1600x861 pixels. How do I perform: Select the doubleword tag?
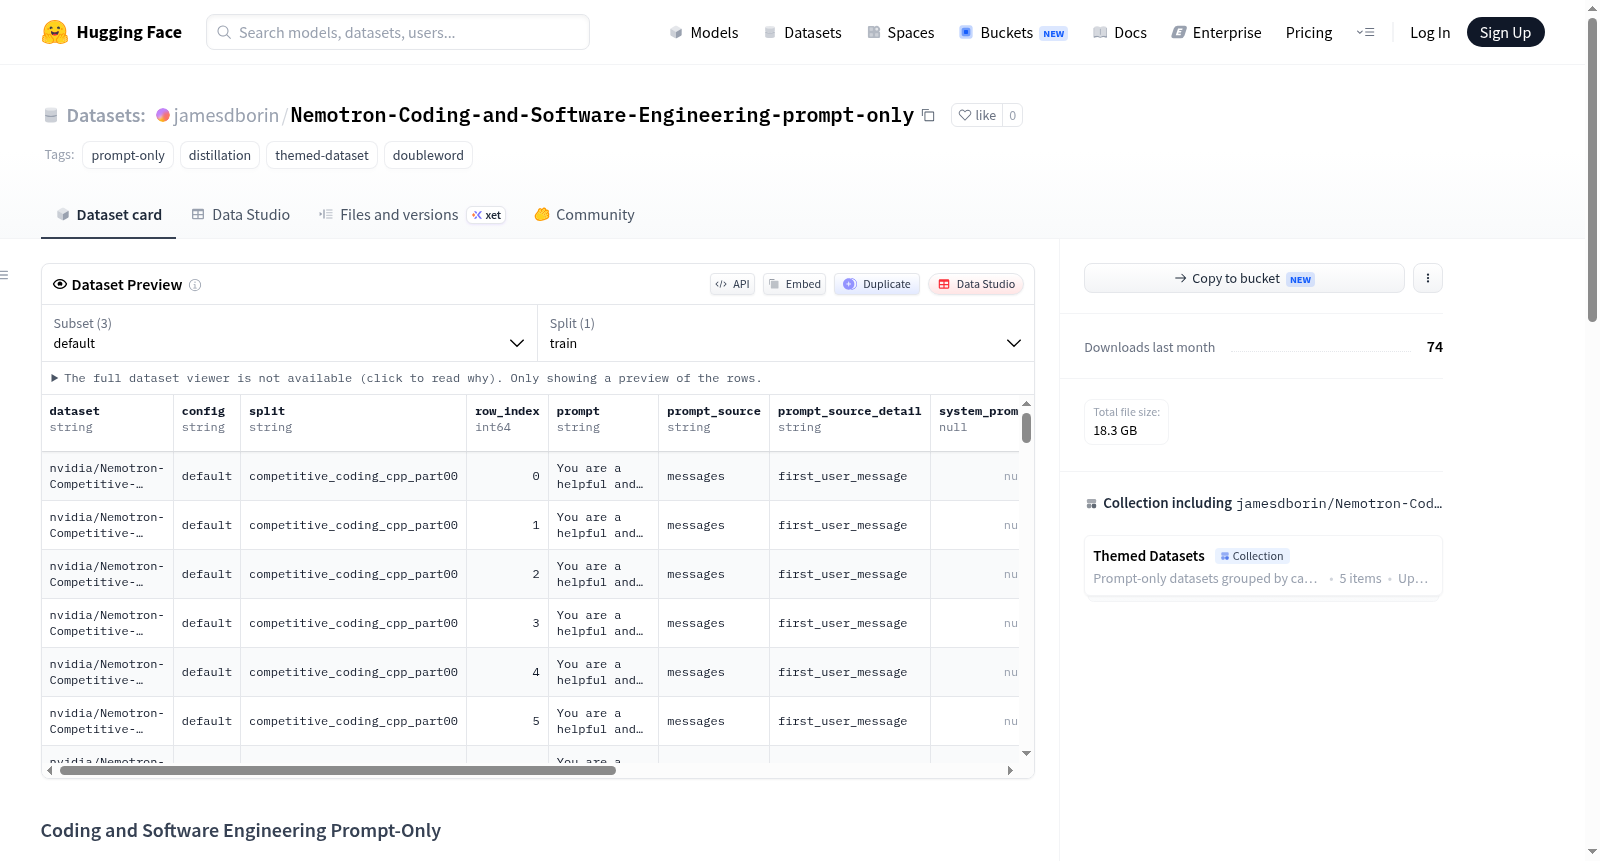click(428, 155)
